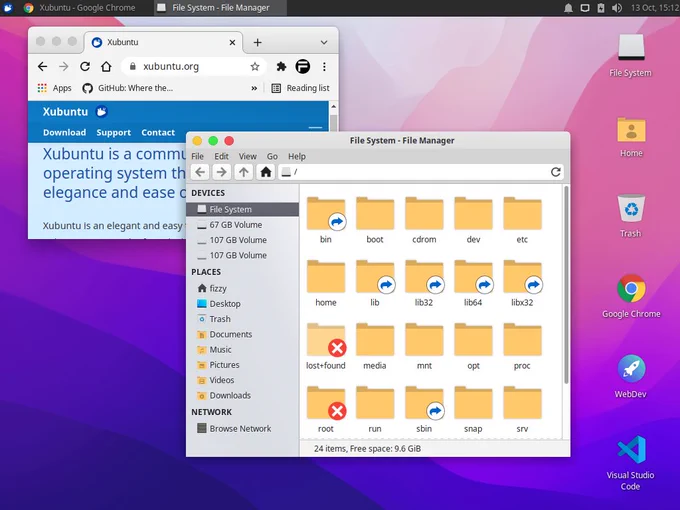Click the File Manager location path field
680x510 pixels.
[x=413, y=172]
